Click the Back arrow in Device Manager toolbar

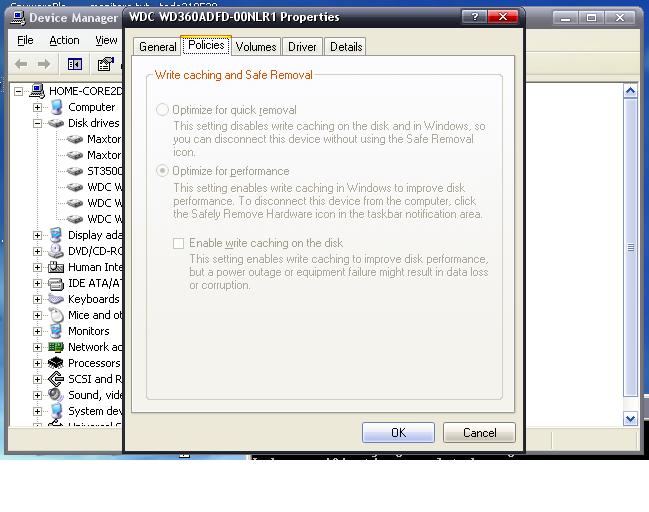pyautogui.click(x=21, y=64)
